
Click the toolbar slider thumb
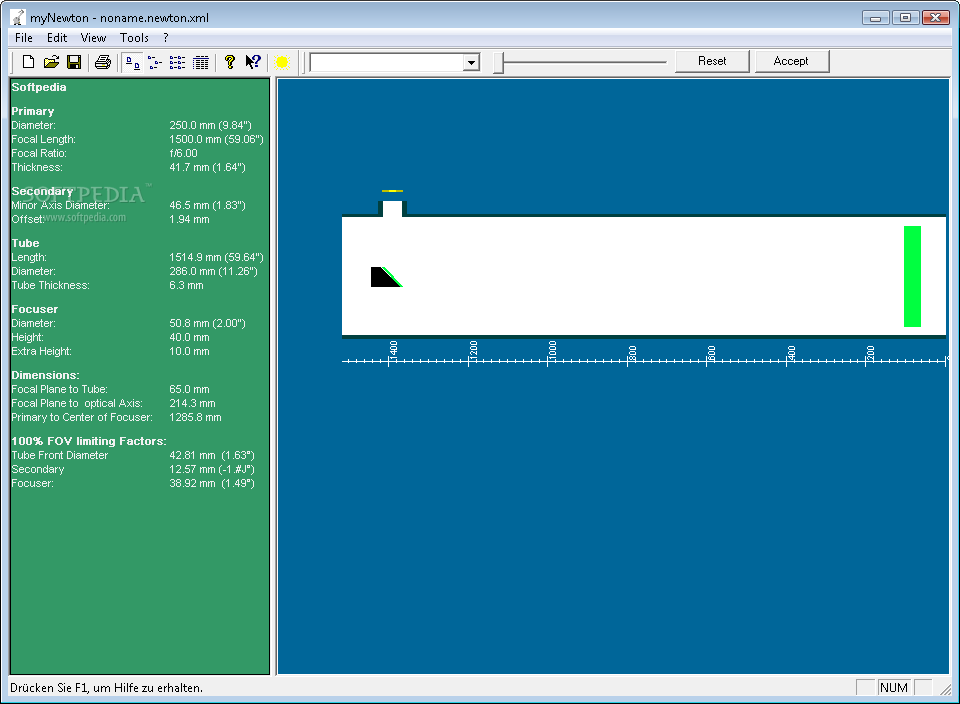[498, 62]
